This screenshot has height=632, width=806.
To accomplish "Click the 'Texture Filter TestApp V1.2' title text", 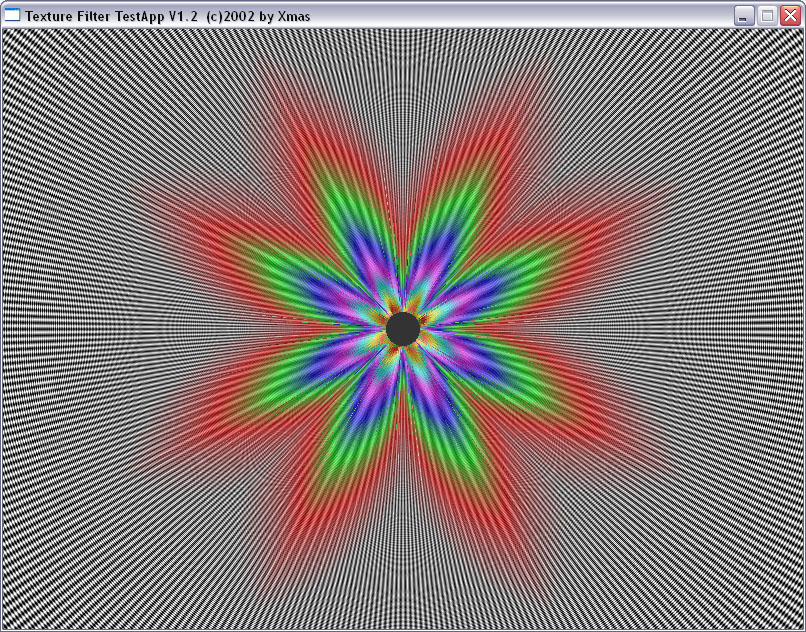I will coord(111,16).
